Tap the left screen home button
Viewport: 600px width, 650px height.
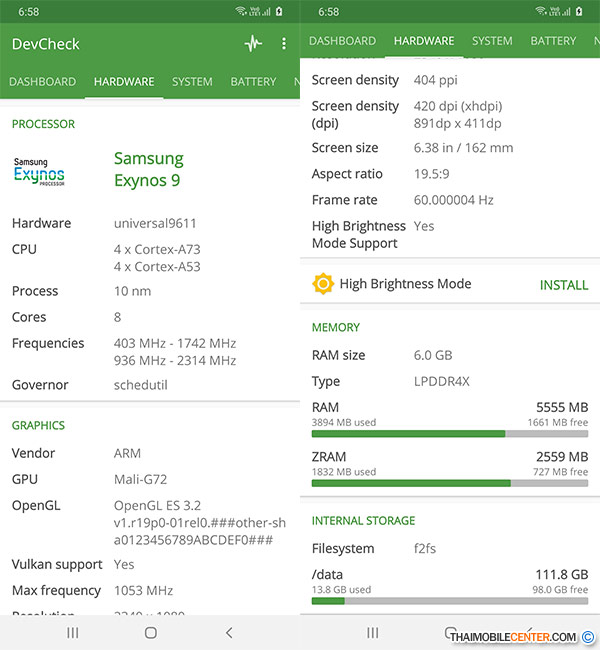point(151,633)
